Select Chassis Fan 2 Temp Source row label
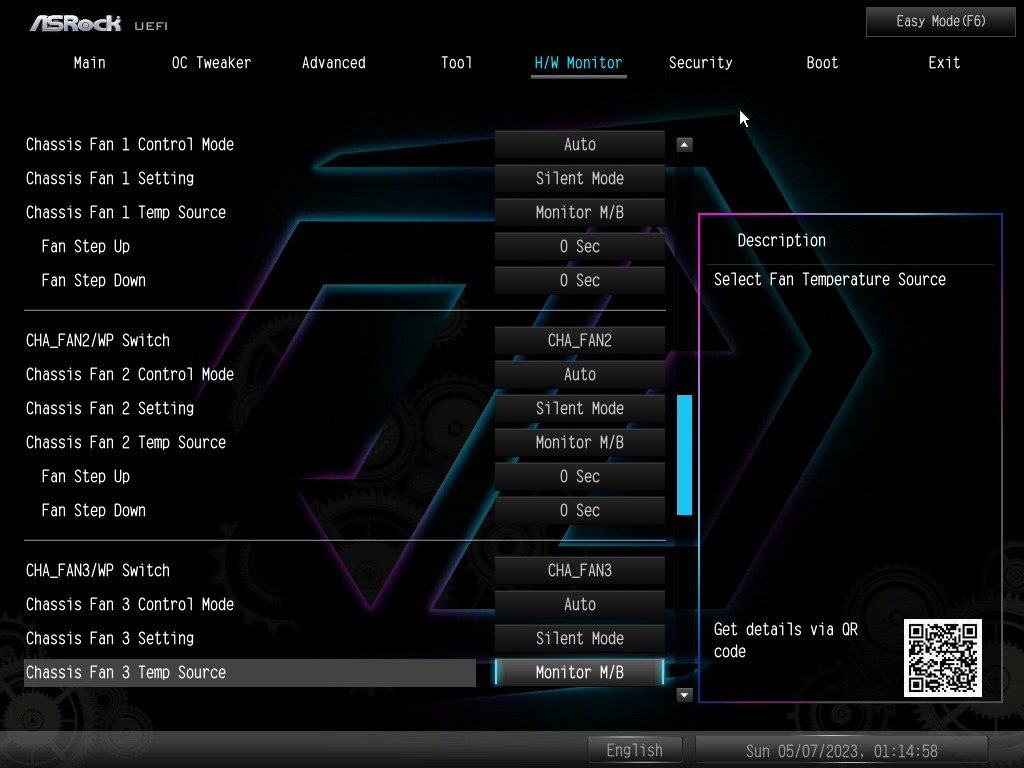This screenshot has width=1024, height=768. click(126, 443)
